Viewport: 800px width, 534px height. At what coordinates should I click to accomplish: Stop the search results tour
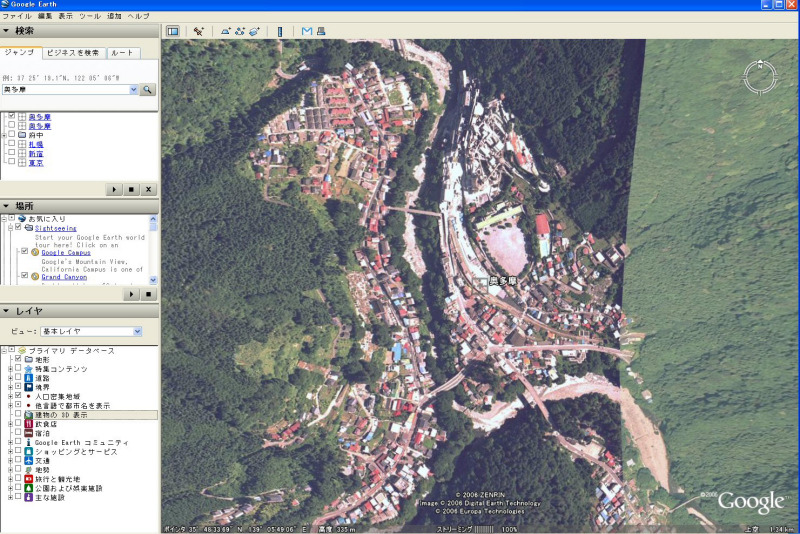pos(131,189)
